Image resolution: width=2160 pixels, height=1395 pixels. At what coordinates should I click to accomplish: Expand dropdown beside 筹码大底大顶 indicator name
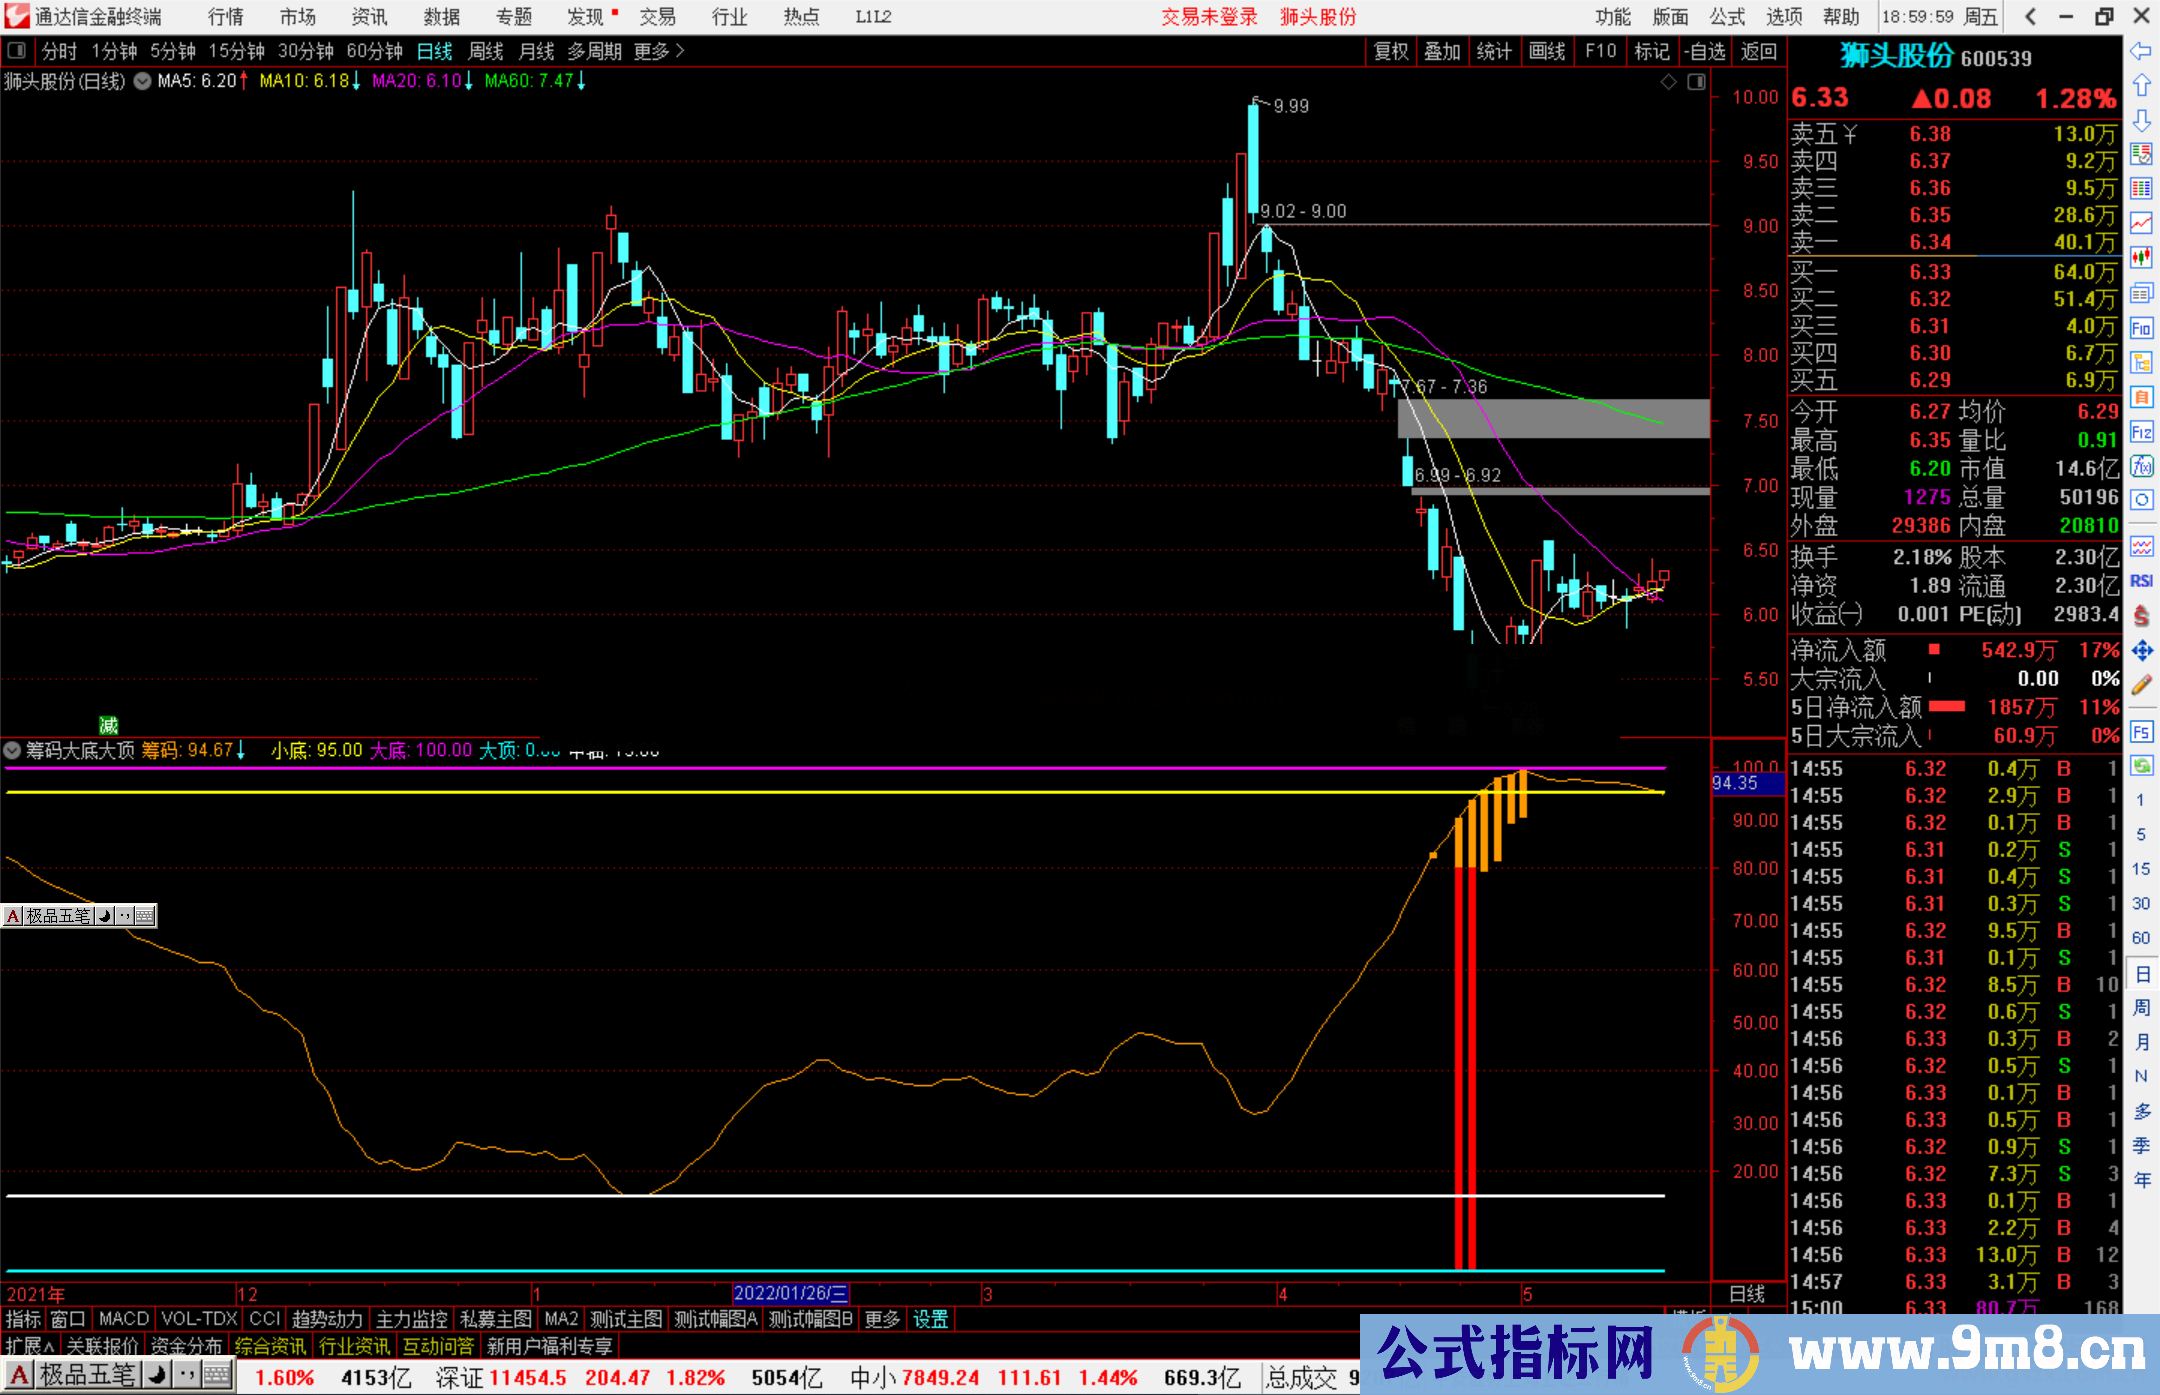click(12, 750)
